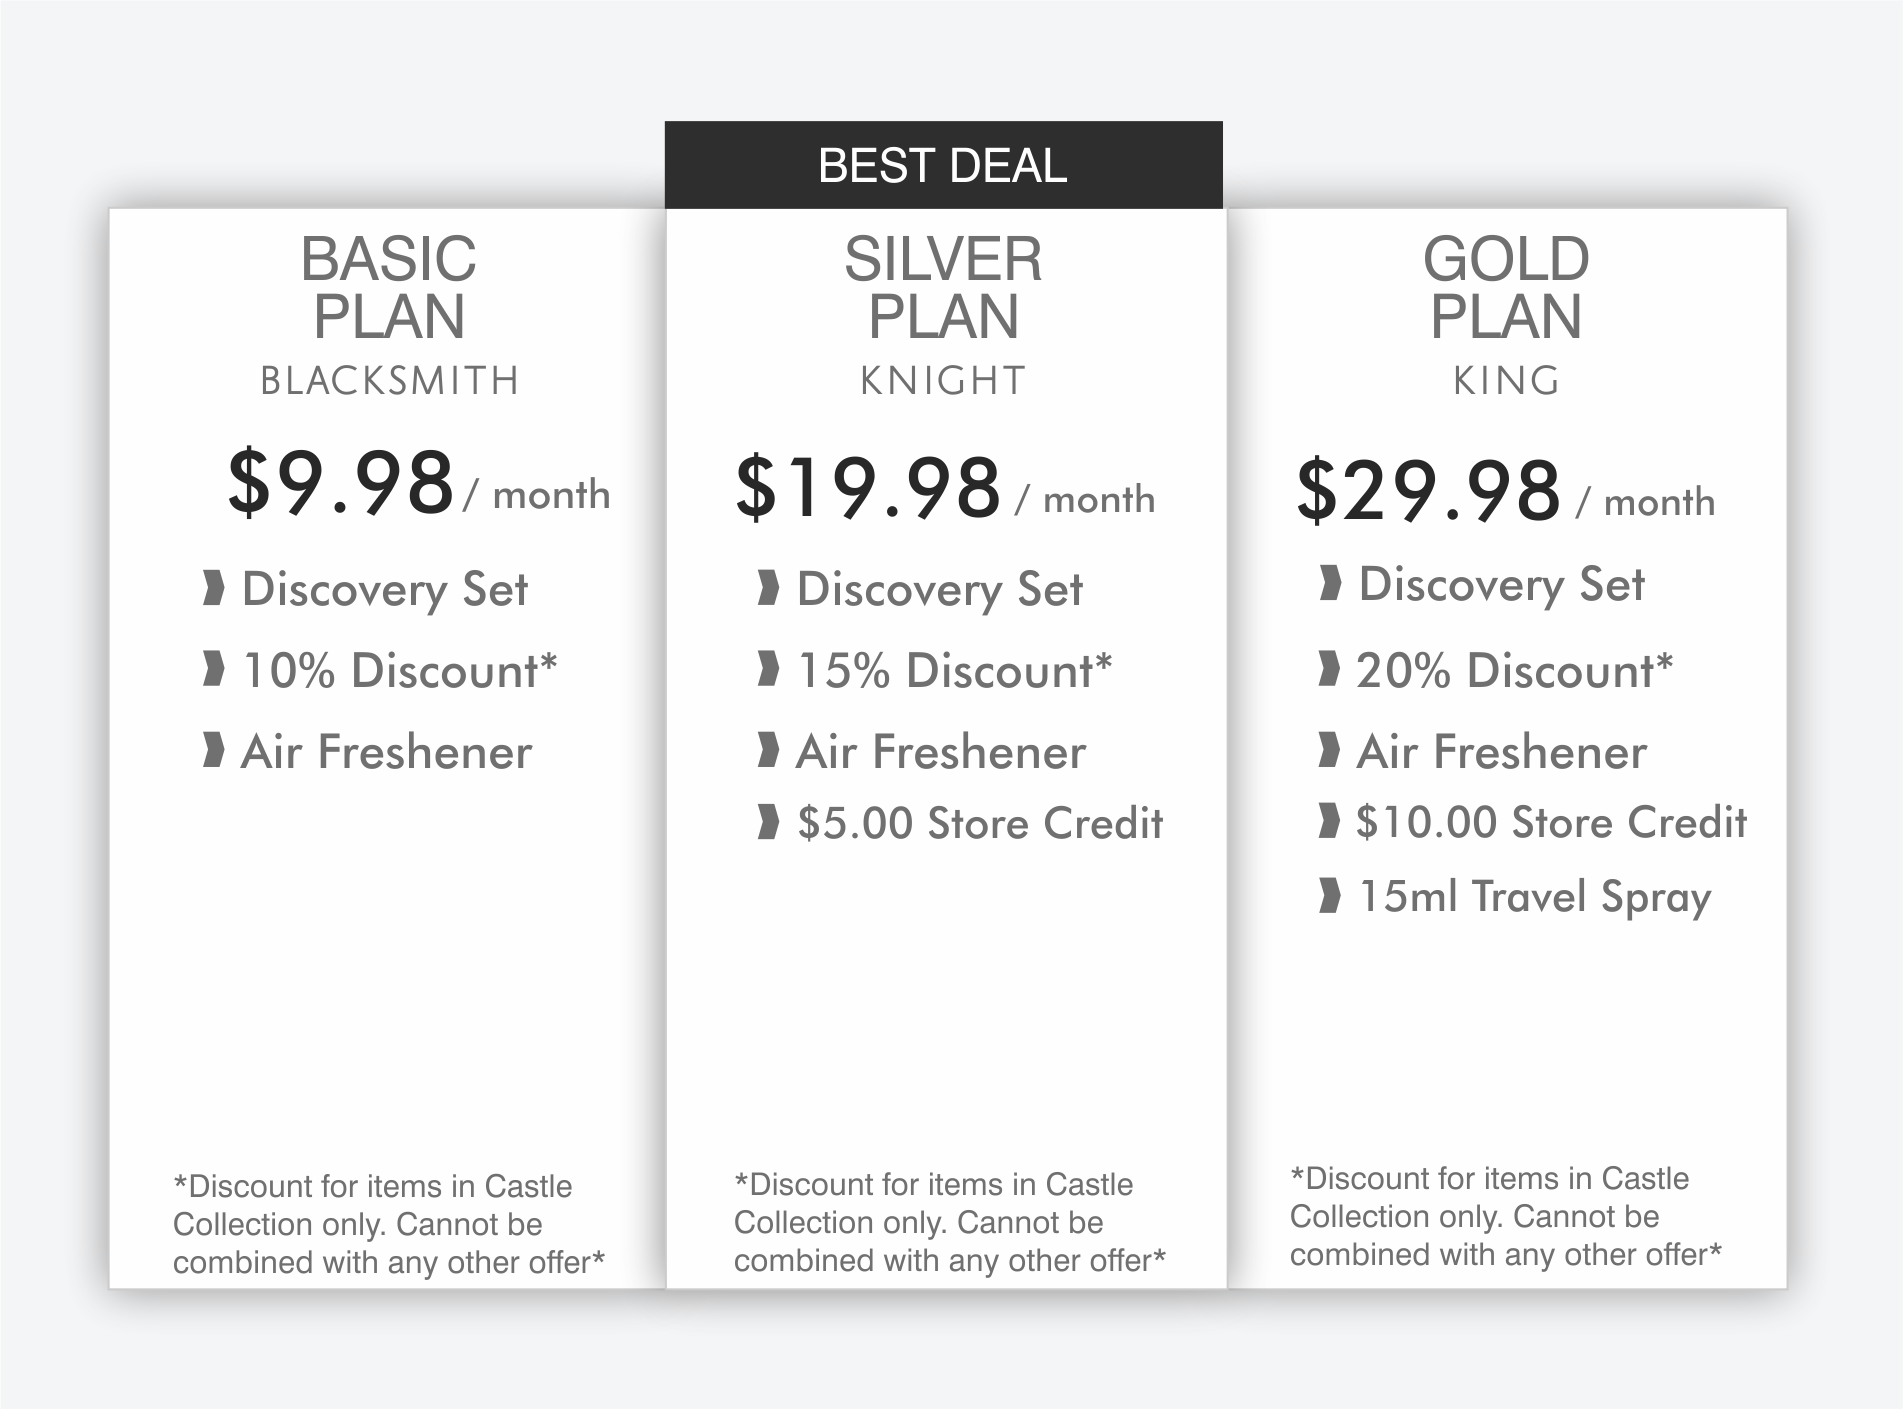
Task: Click the arrow bullet beside 20% Discount
Action: click(x=1329, y=669)
